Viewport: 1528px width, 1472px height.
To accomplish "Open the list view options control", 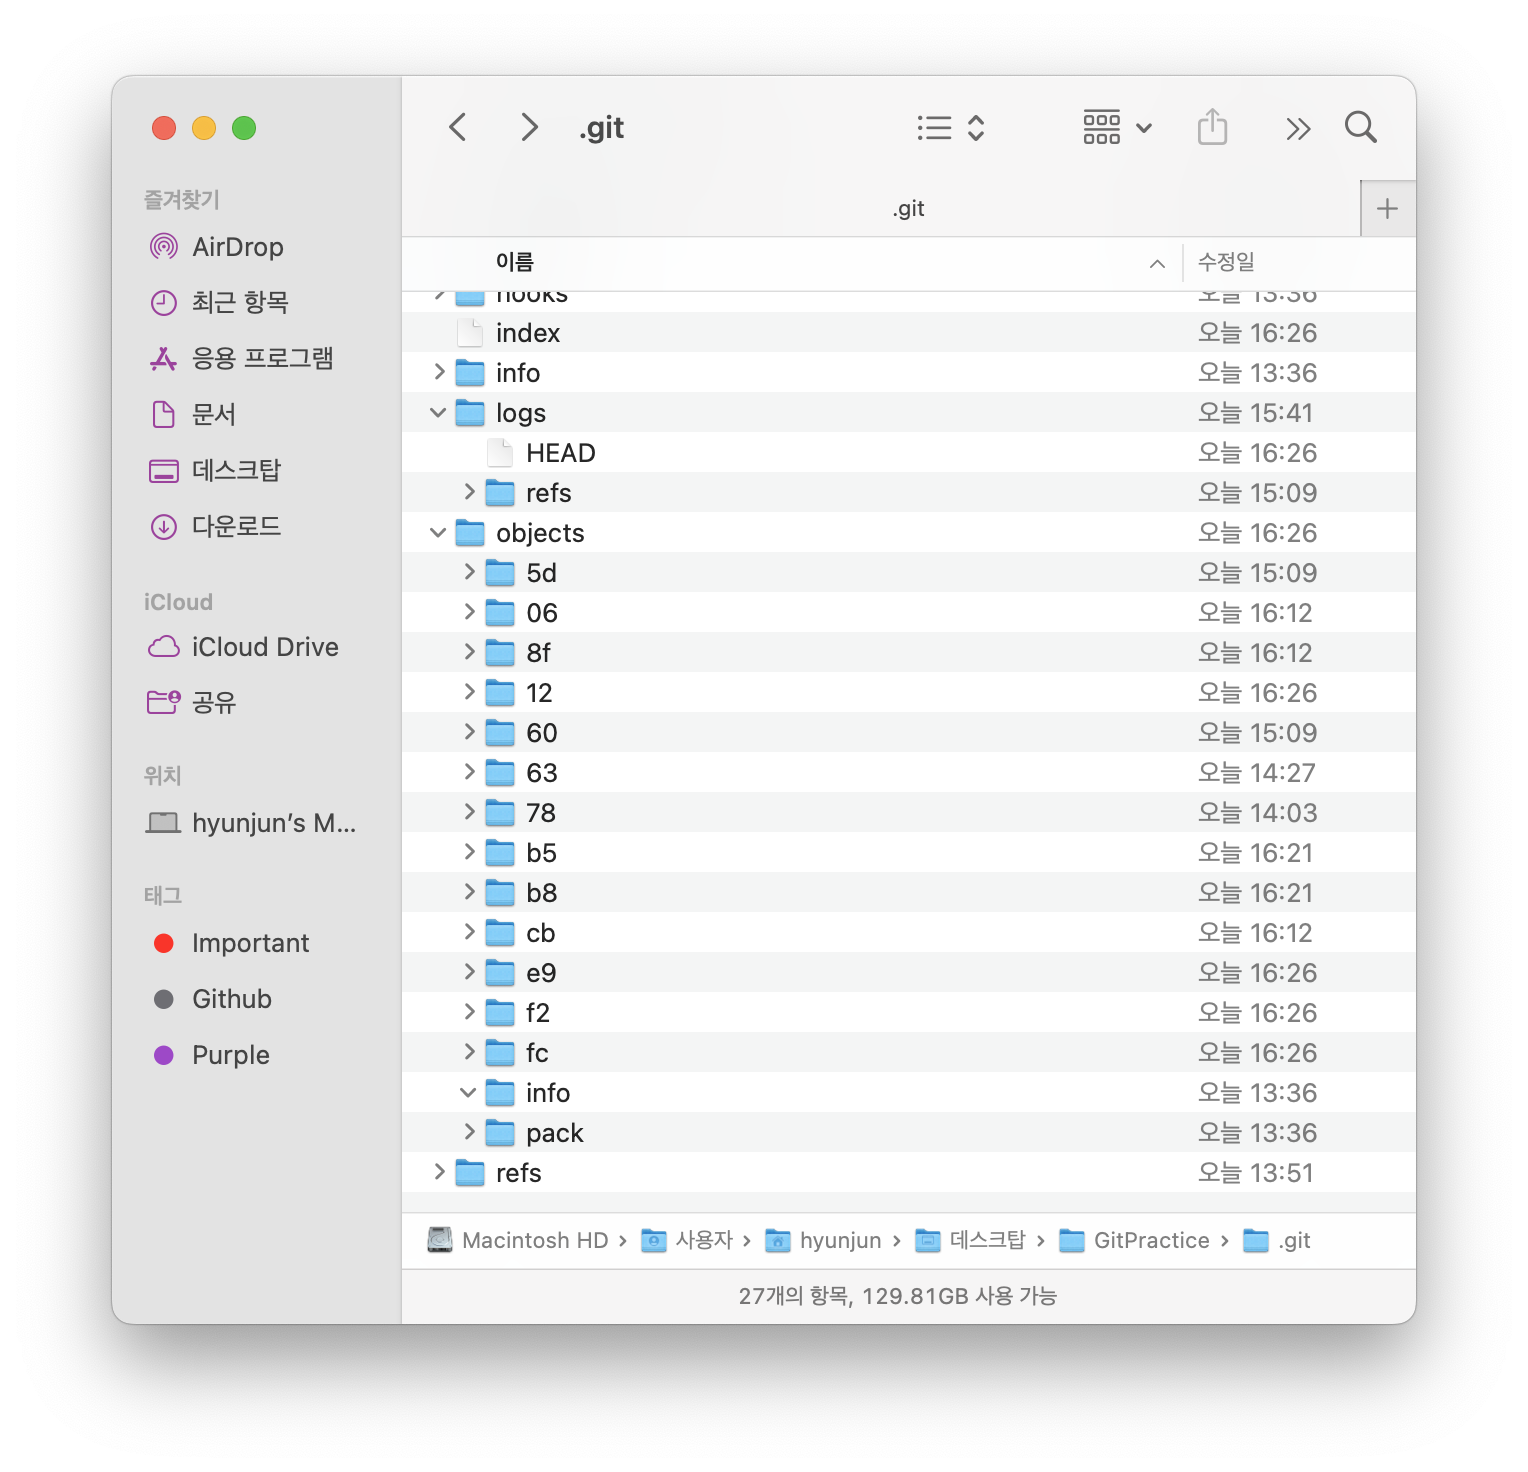I will coord(951,128).
